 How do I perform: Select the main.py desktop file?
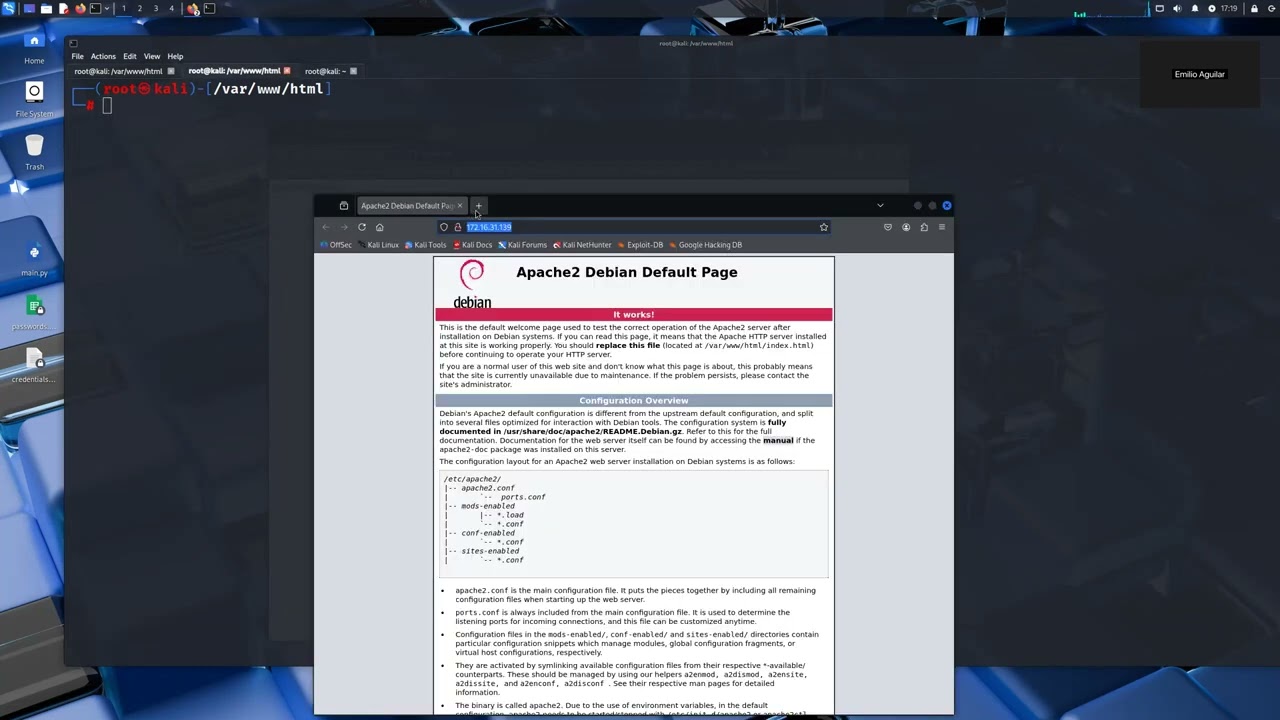click(34, 258)
